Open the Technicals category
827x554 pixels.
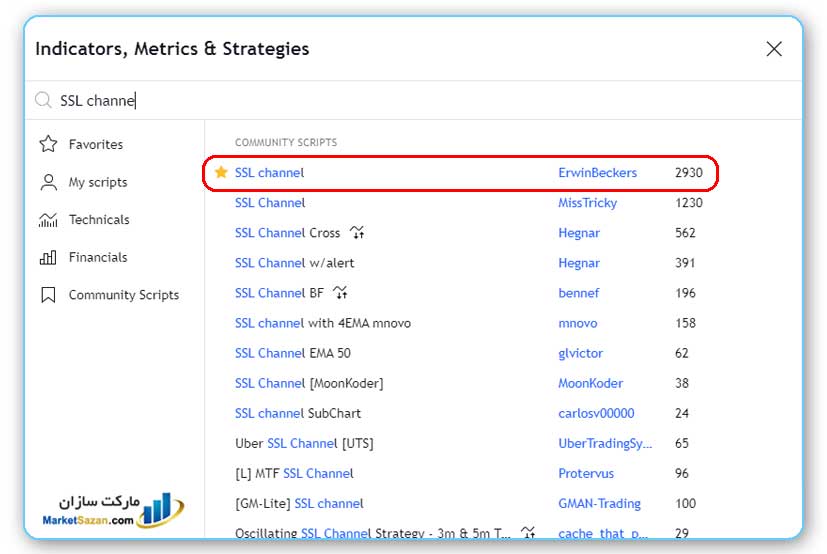(x=99, y=220)
